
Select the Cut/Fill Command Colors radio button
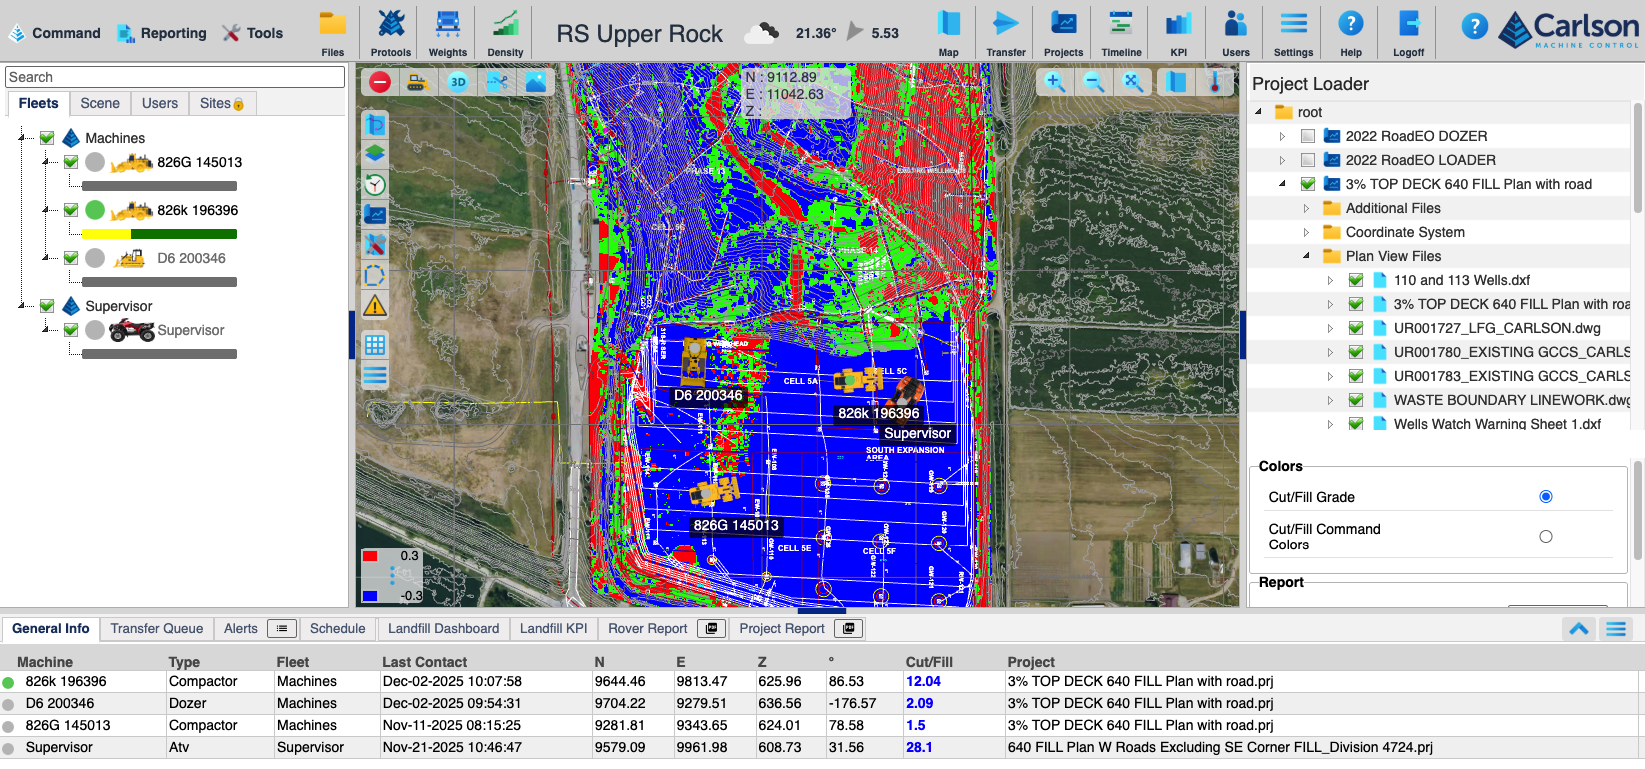coord(1546,537)
